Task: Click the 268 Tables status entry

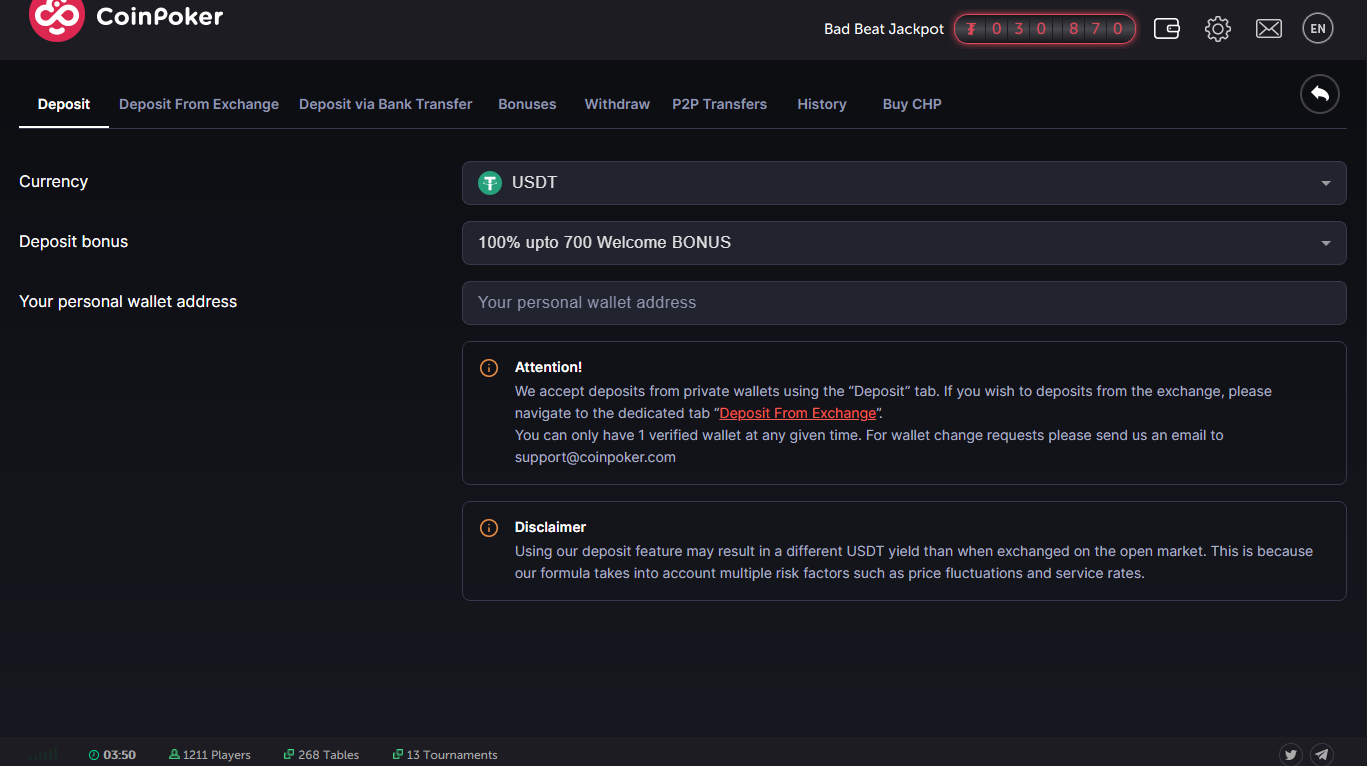Action: click(x=321, y=755)
